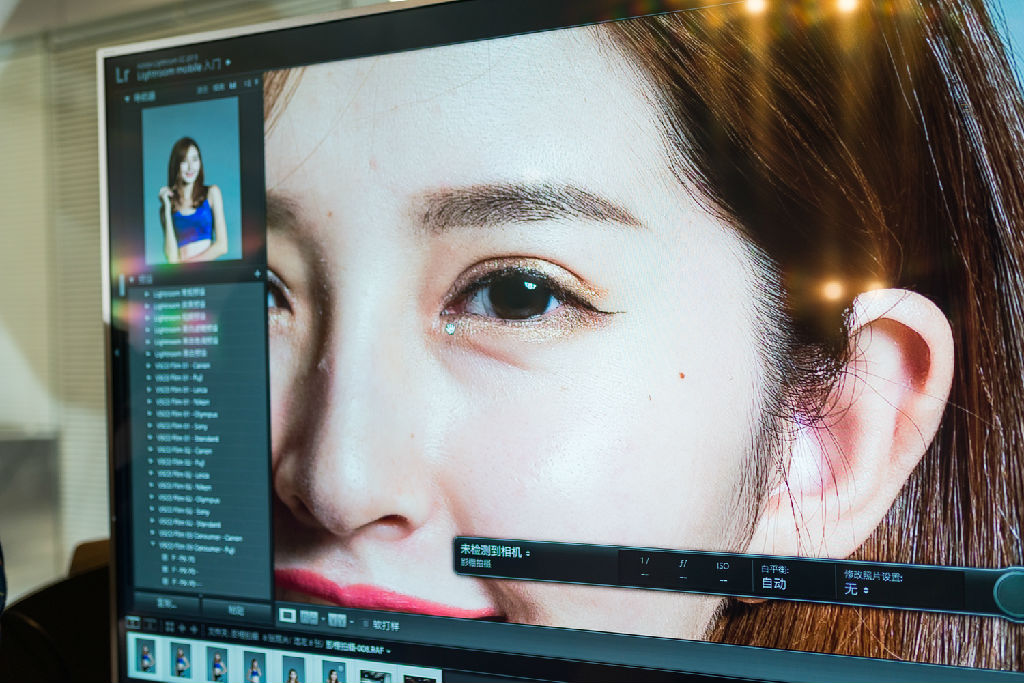Collapse the Presets panel header triangle
This screenshot has height=683, width=1024.
(132, 279)
